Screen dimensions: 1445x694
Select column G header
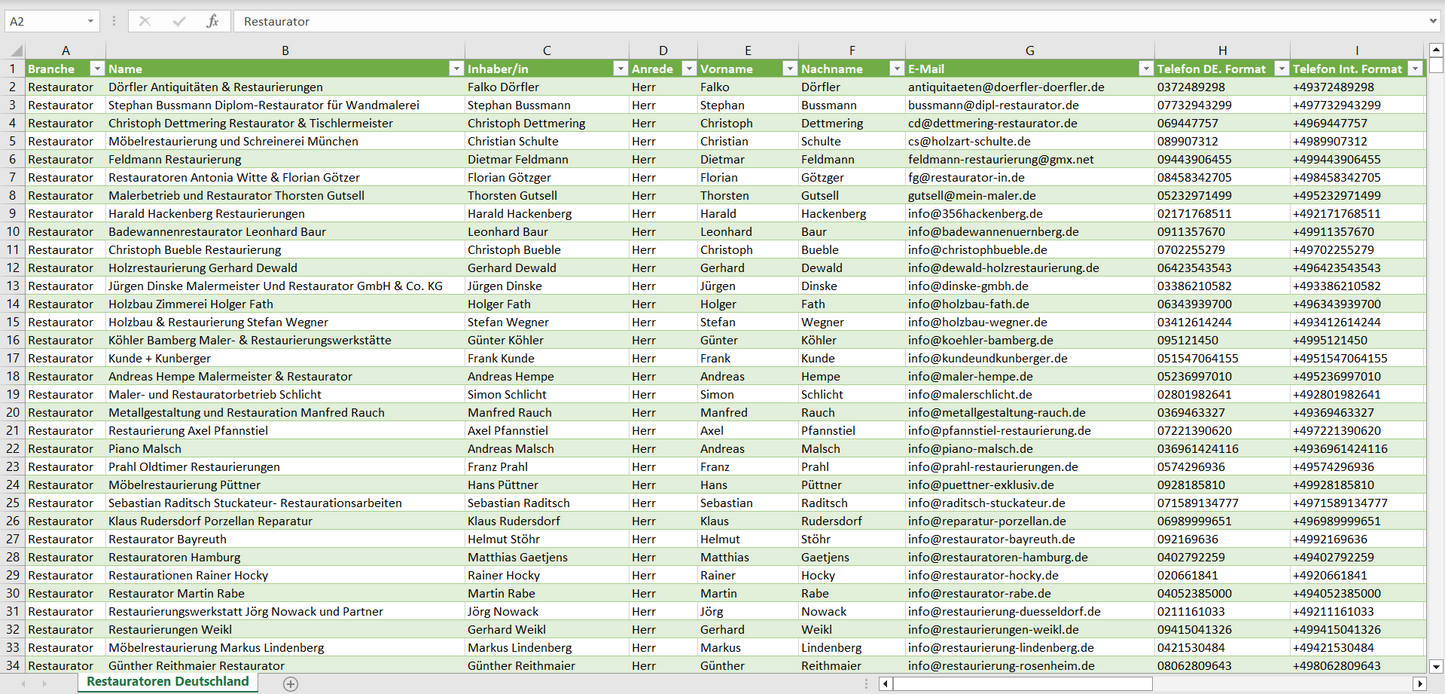click(x=1029, y=50)
